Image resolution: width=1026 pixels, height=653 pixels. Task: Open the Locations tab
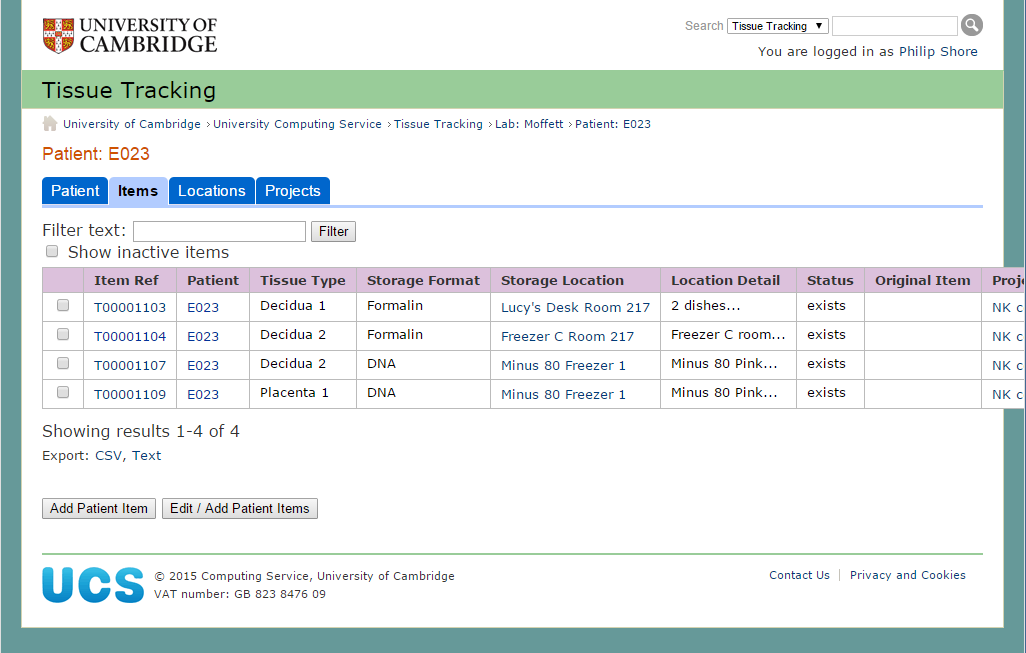coord(212,191)
